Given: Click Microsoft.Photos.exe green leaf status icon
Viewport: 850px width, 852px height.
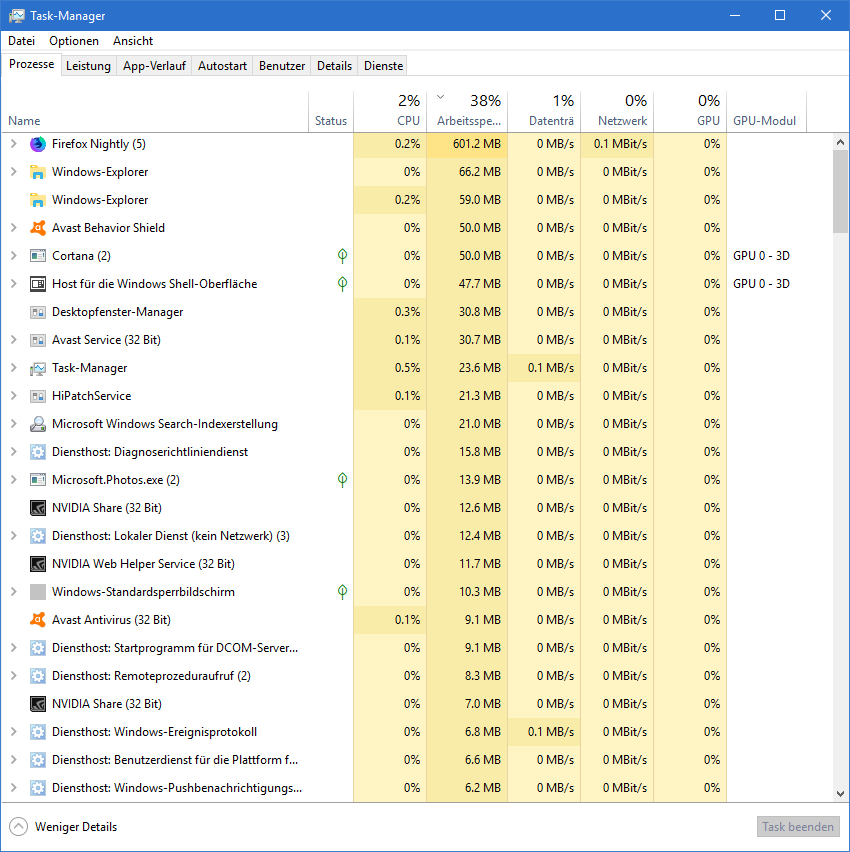Looking at the screenshot, I should [342, 479].
